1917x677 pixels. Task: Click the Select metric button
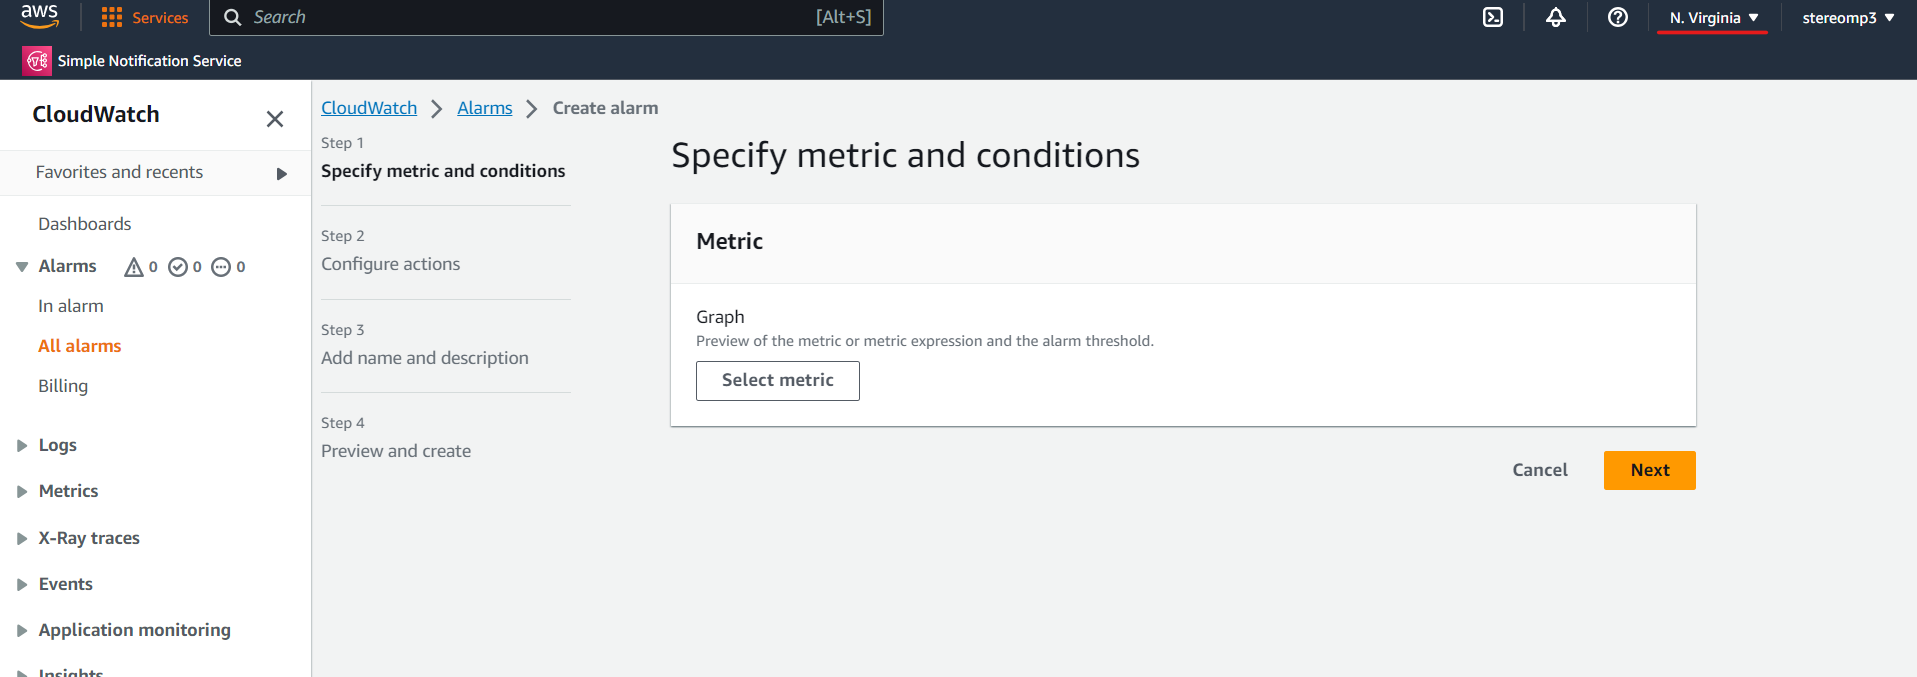coord(778,381)
